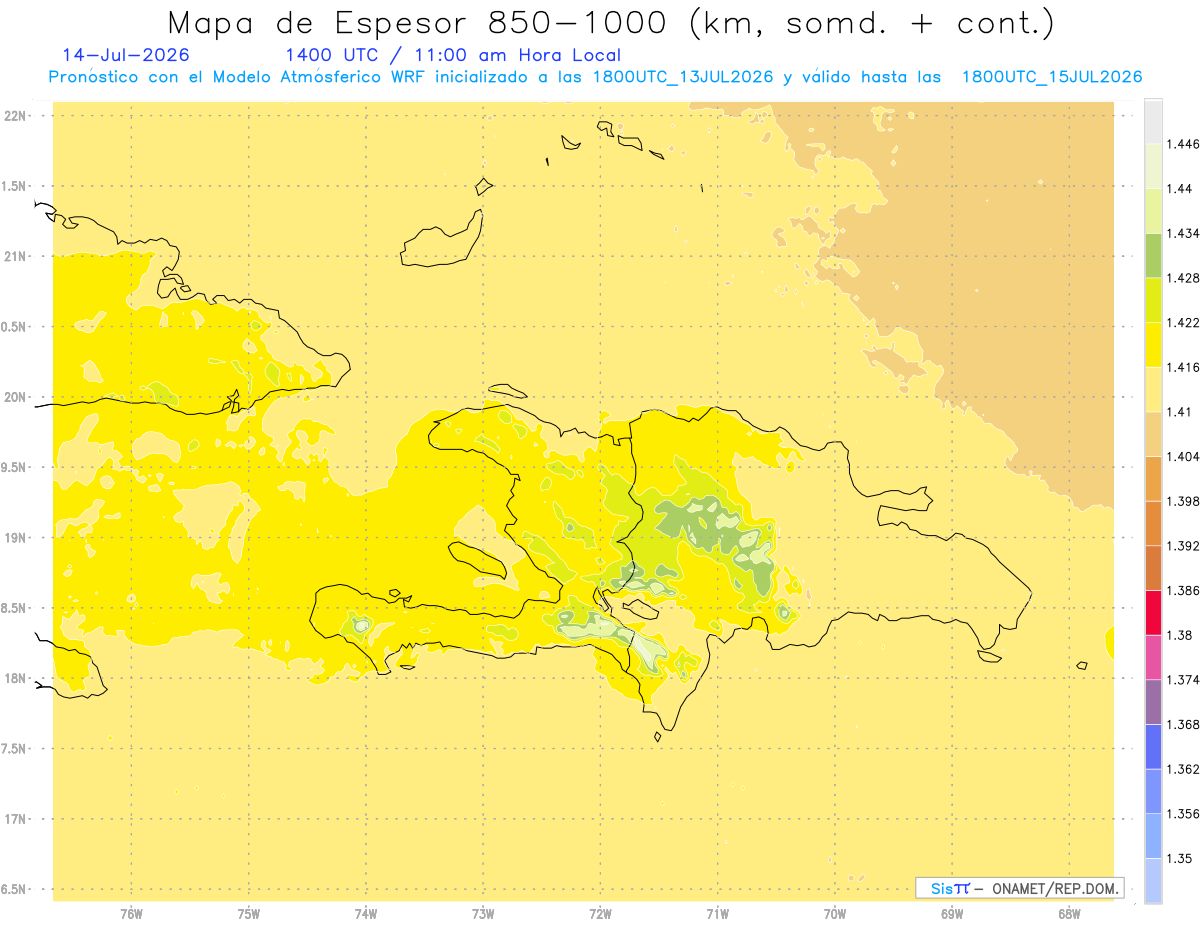Click the latitude label '19N'
The width and height of the screenshot is (1200, 927).
pyautogui.click(x=15, y=538)
